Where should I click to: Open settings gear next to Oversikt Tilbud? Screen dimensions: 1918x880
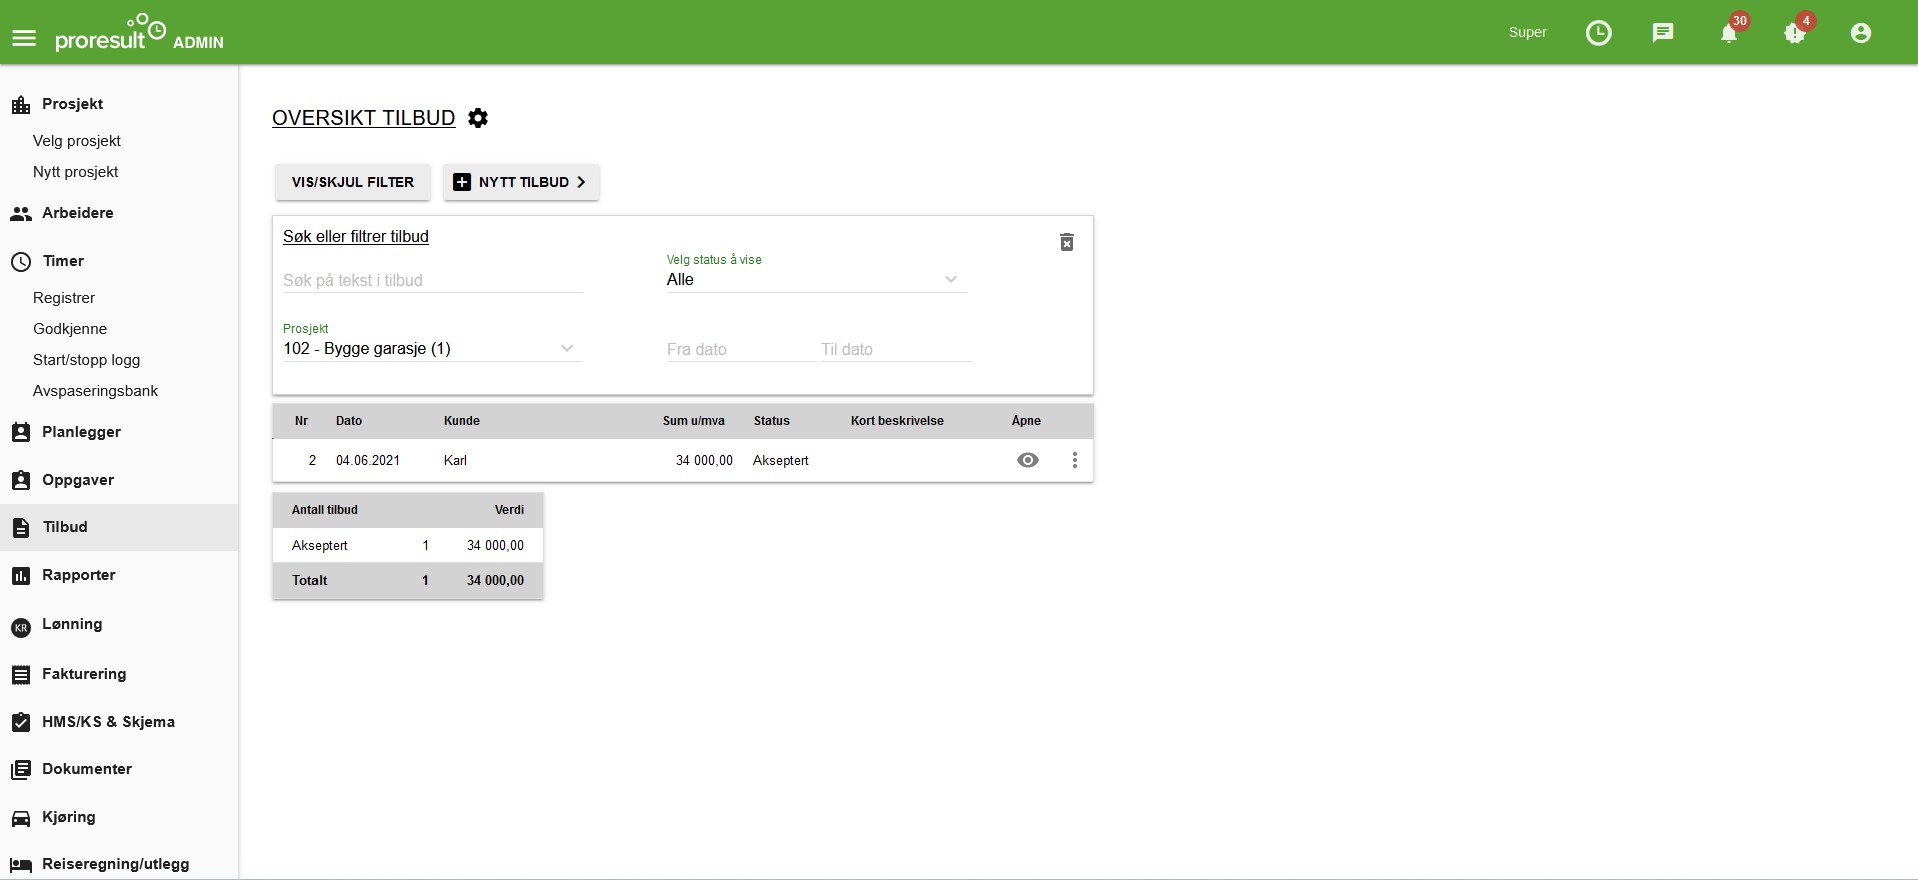tap(478, 118)
